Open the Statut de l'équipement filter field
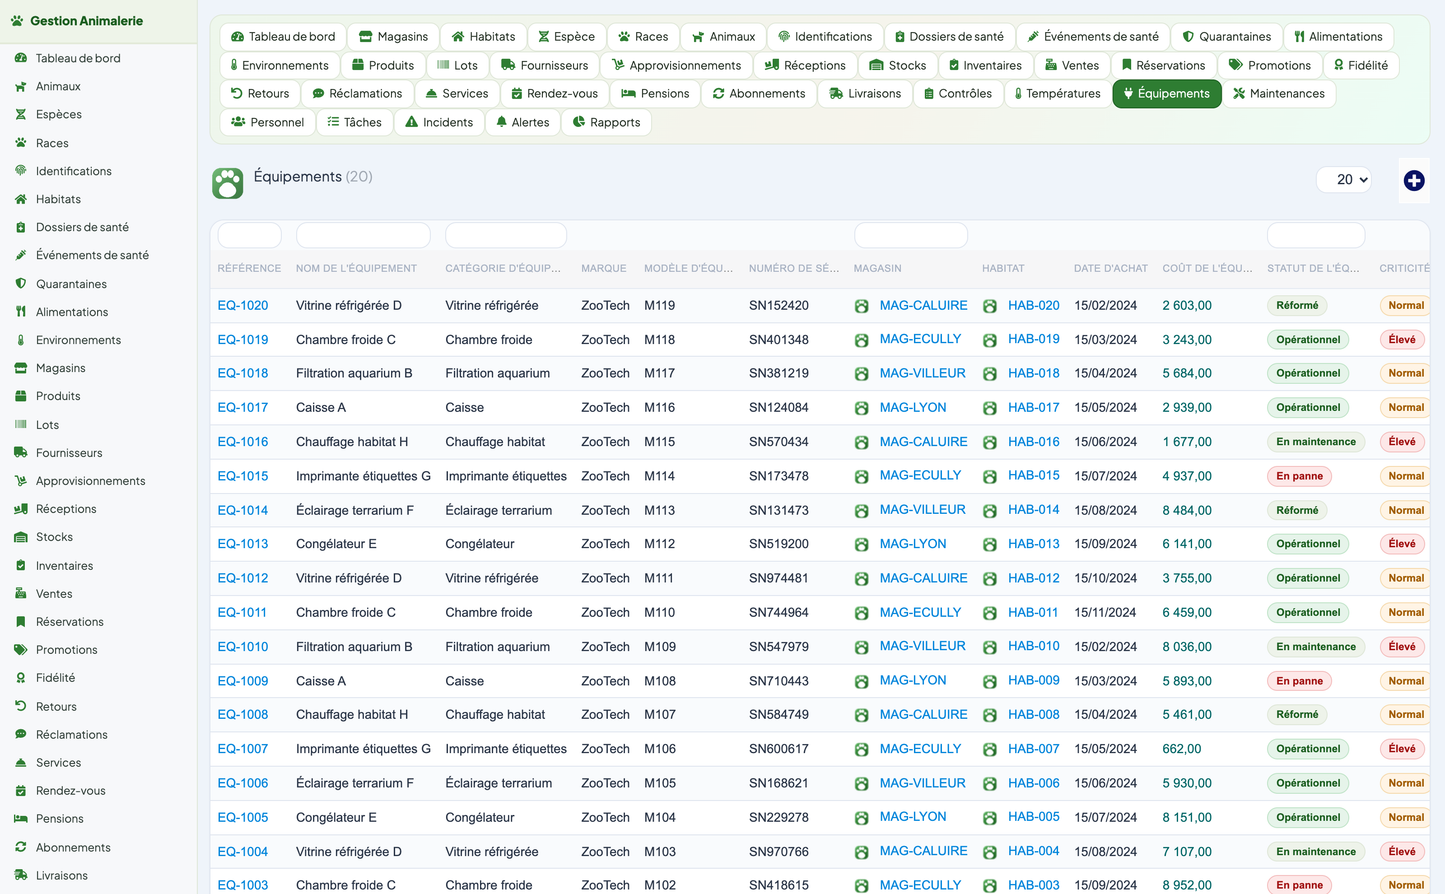Screen dimensions: 1445x894 coord(1315,235)
